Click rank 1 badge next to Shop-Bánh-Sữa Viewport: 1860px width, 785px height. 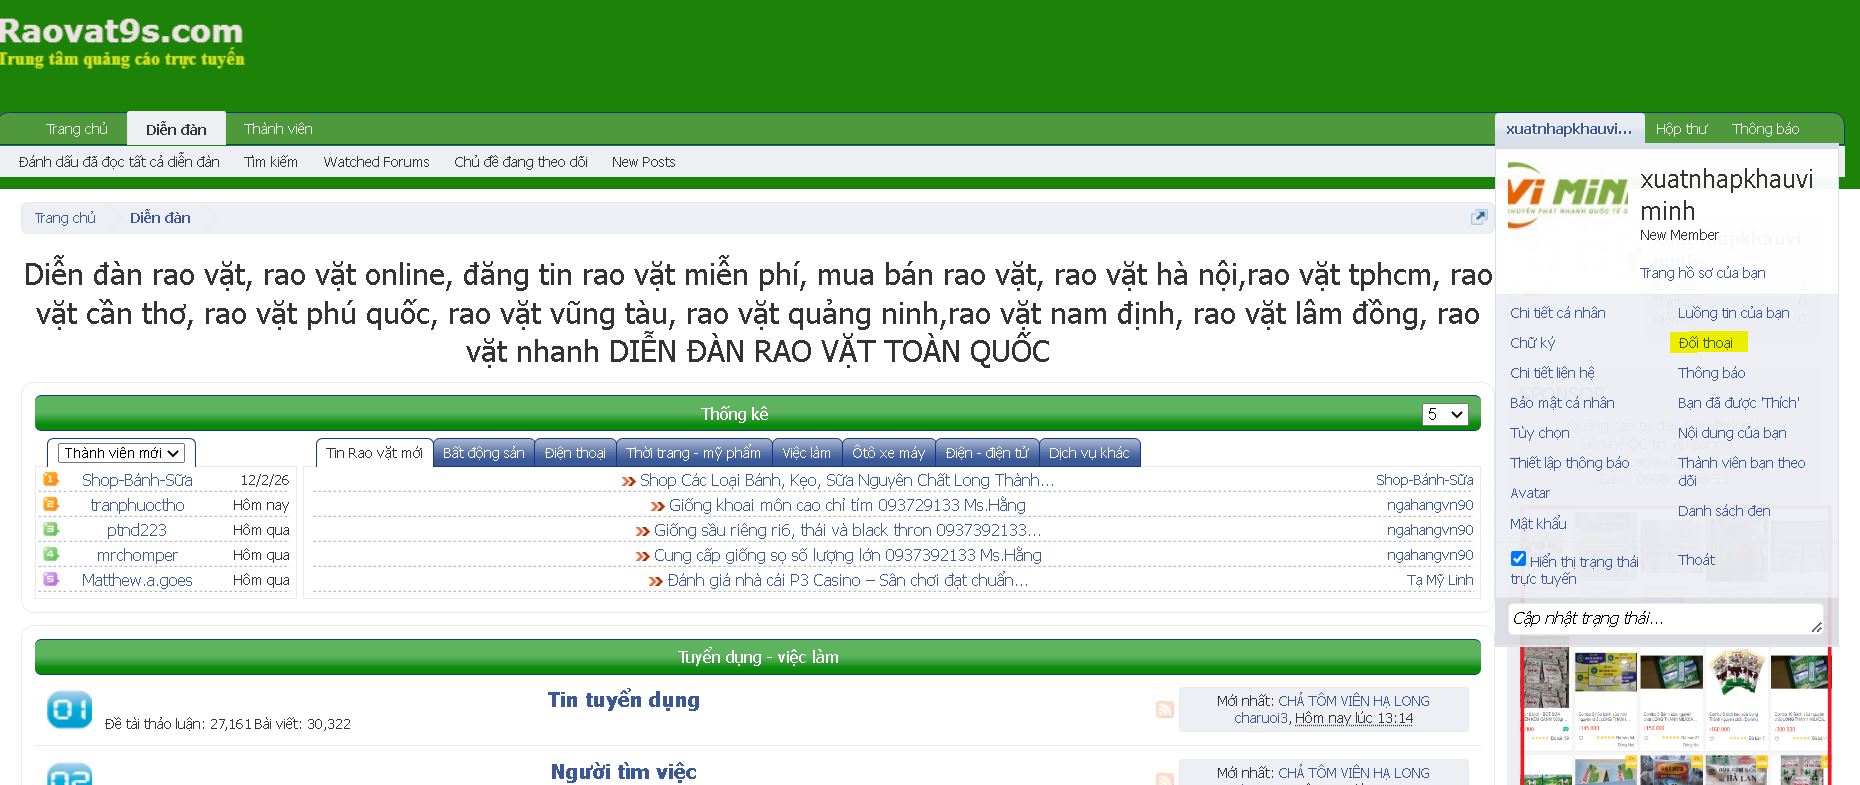coord(51,480)
